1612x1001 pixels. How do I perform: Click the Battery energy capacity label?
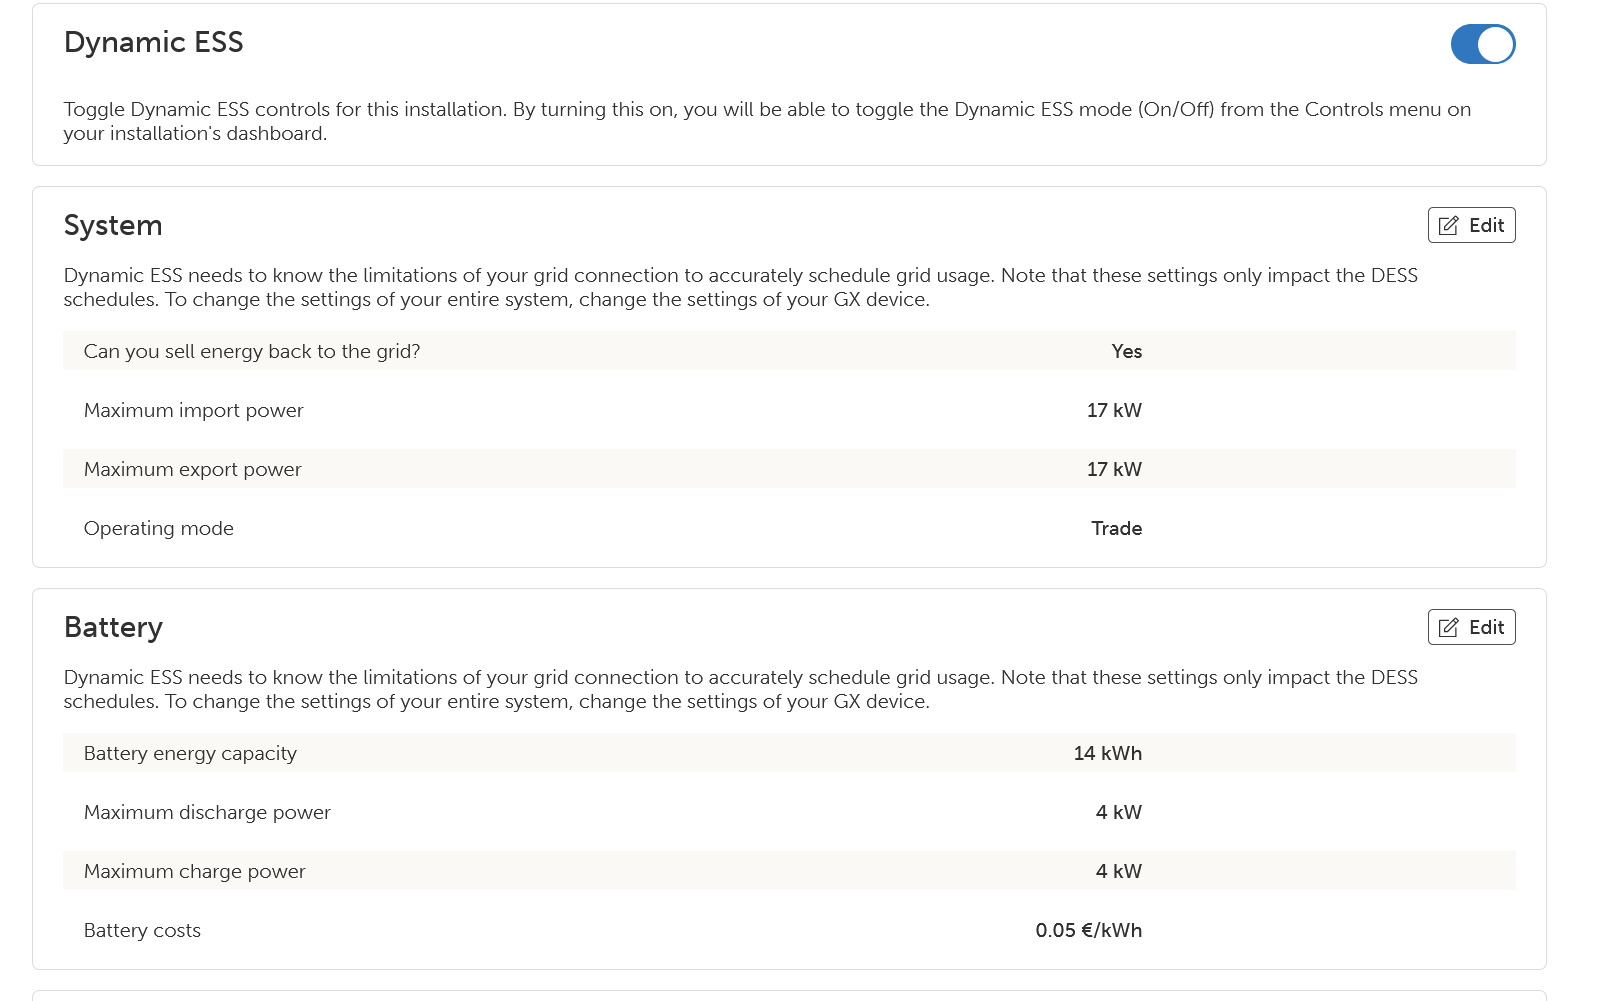[x=190, y=753]
